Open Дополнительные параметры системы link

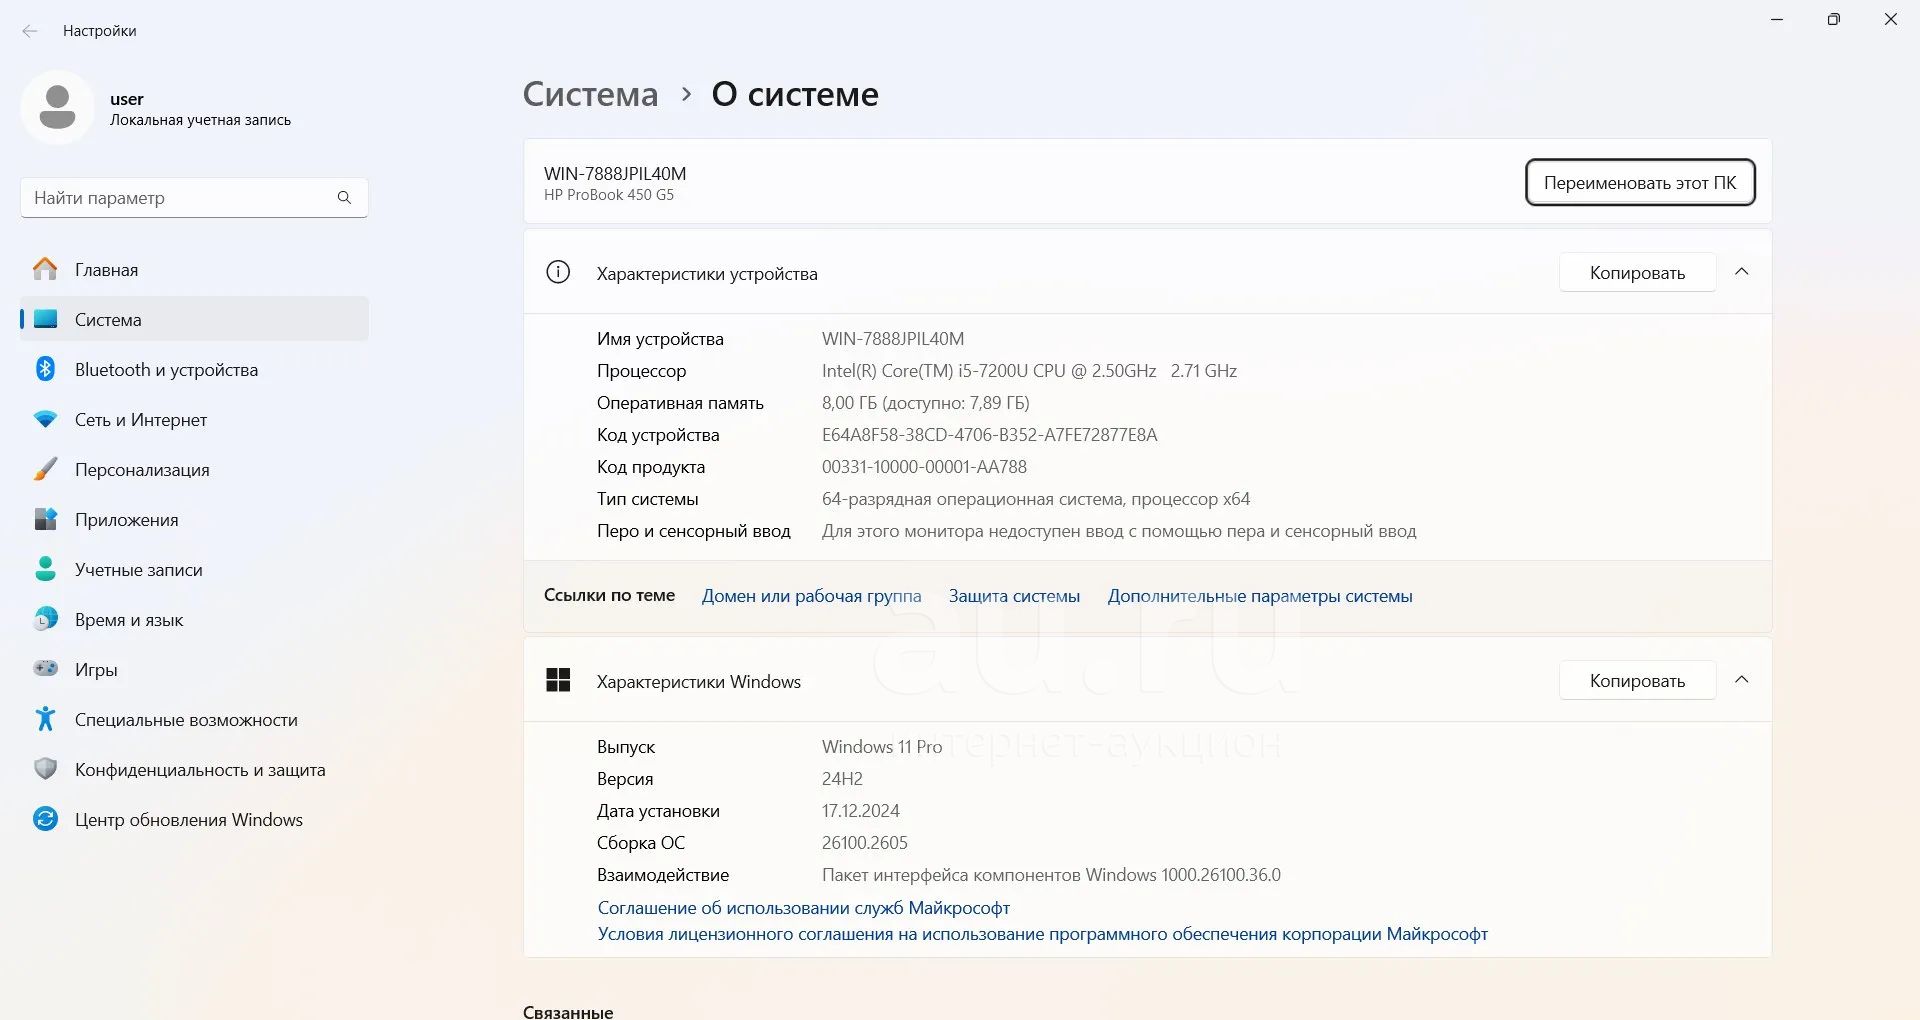coord(1260,596)
